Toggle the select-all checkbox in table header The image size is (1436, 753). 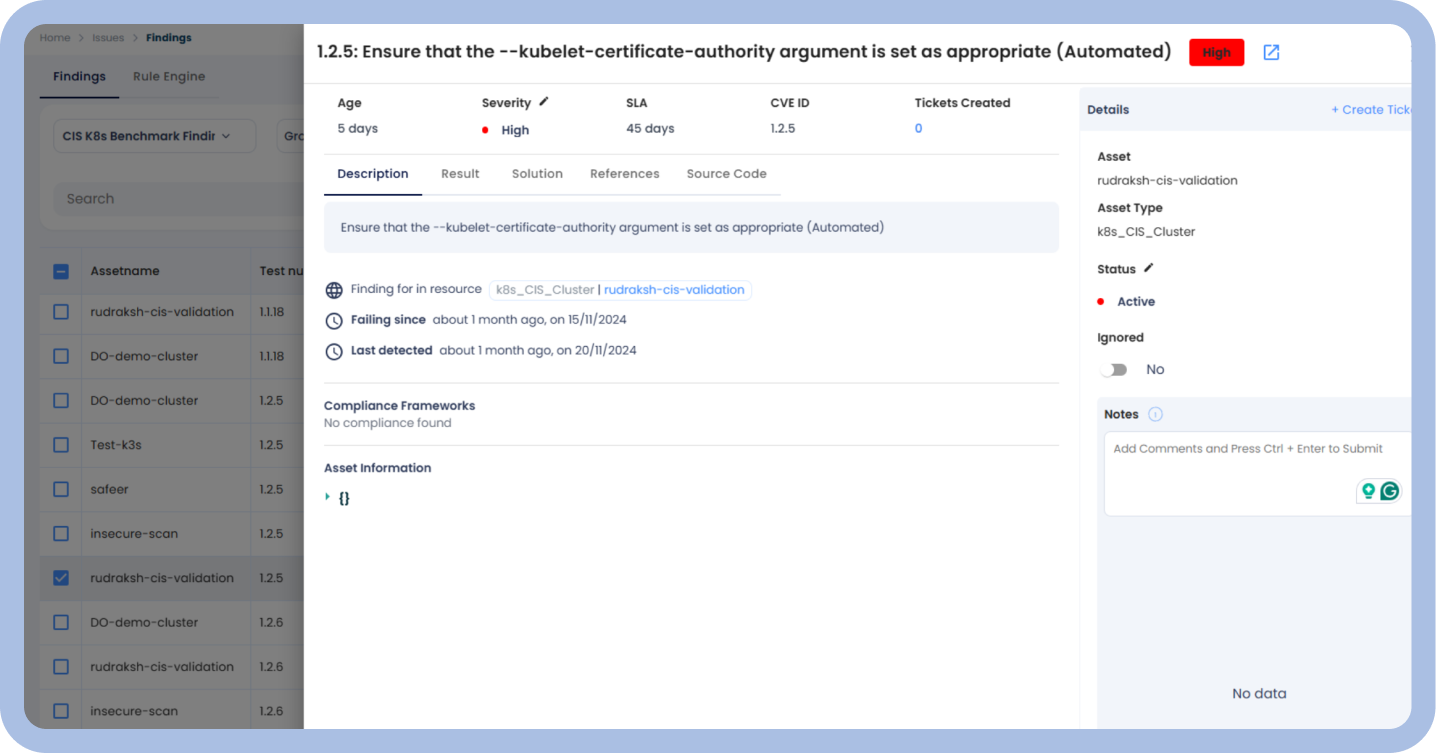(61, 271)
